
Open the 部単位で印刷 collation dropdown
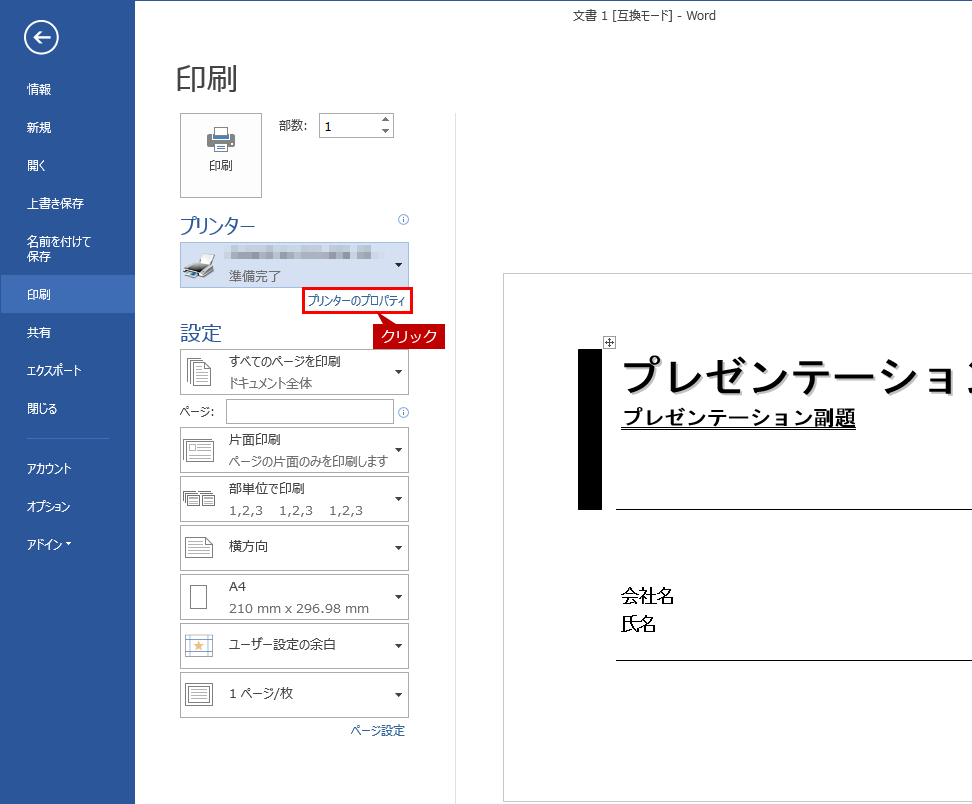coord(294,499)
